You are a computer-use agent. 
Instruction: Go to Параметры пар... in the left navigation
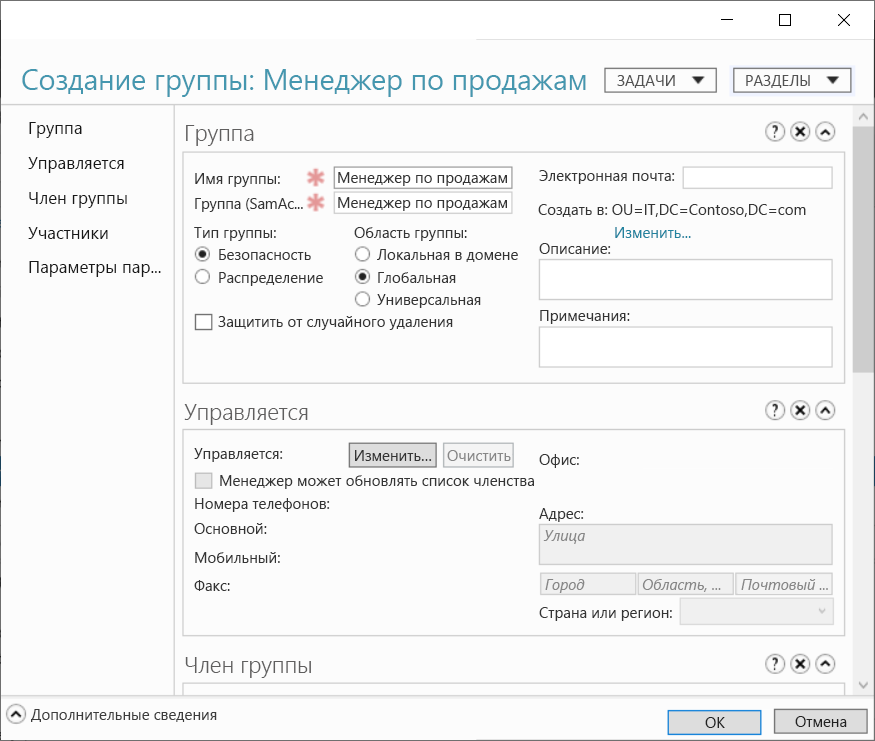point(95,268)
